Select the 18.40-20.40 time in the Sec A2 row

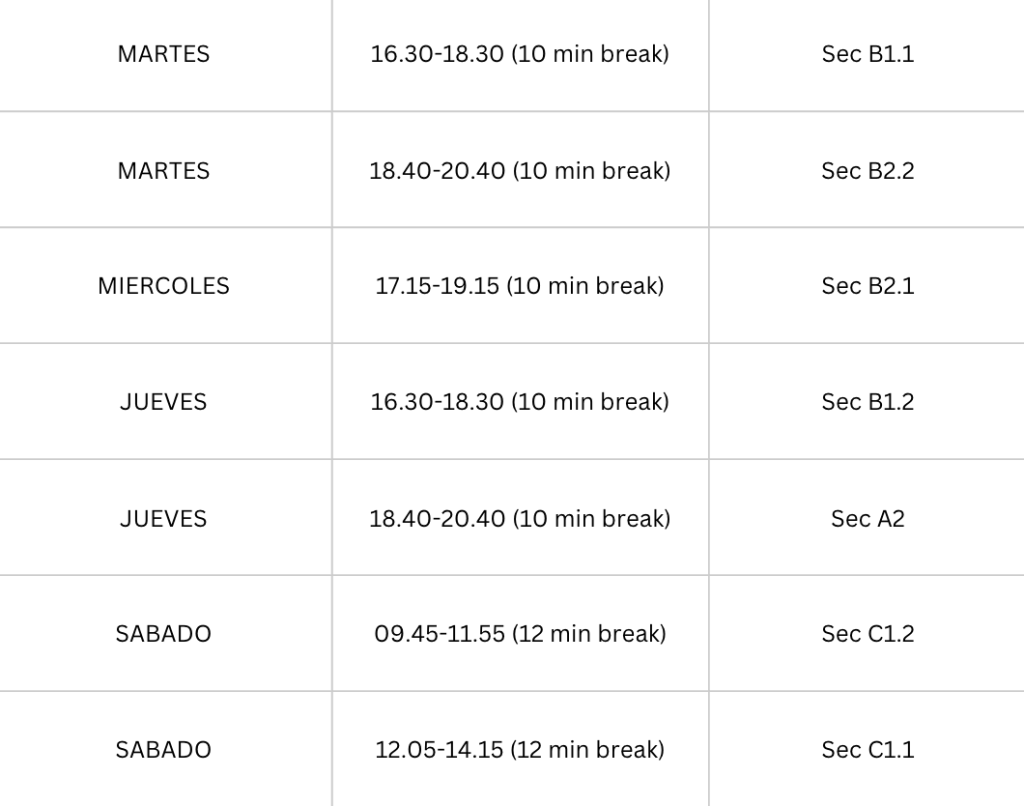[x=520, y=518]
